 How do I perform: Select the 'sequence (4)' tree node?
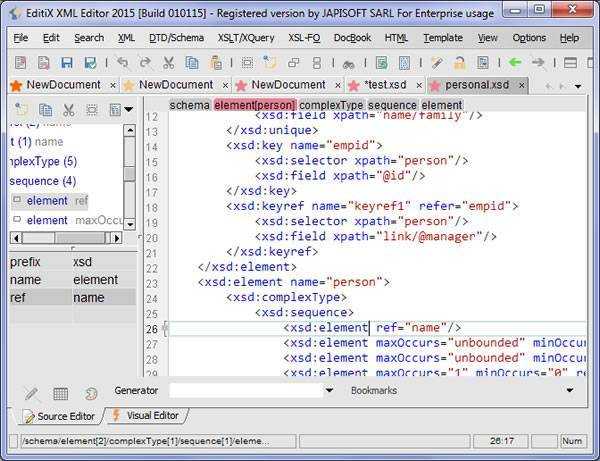point(42,181)
